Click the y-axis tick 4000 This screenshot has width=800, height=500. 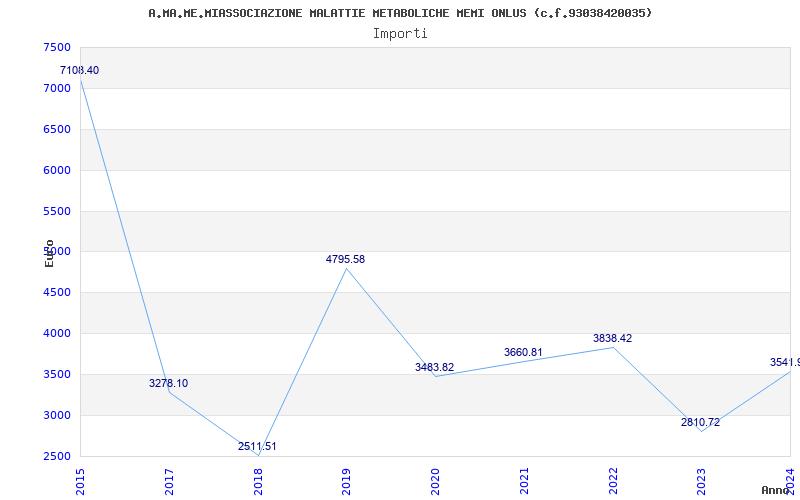point(57,334)
